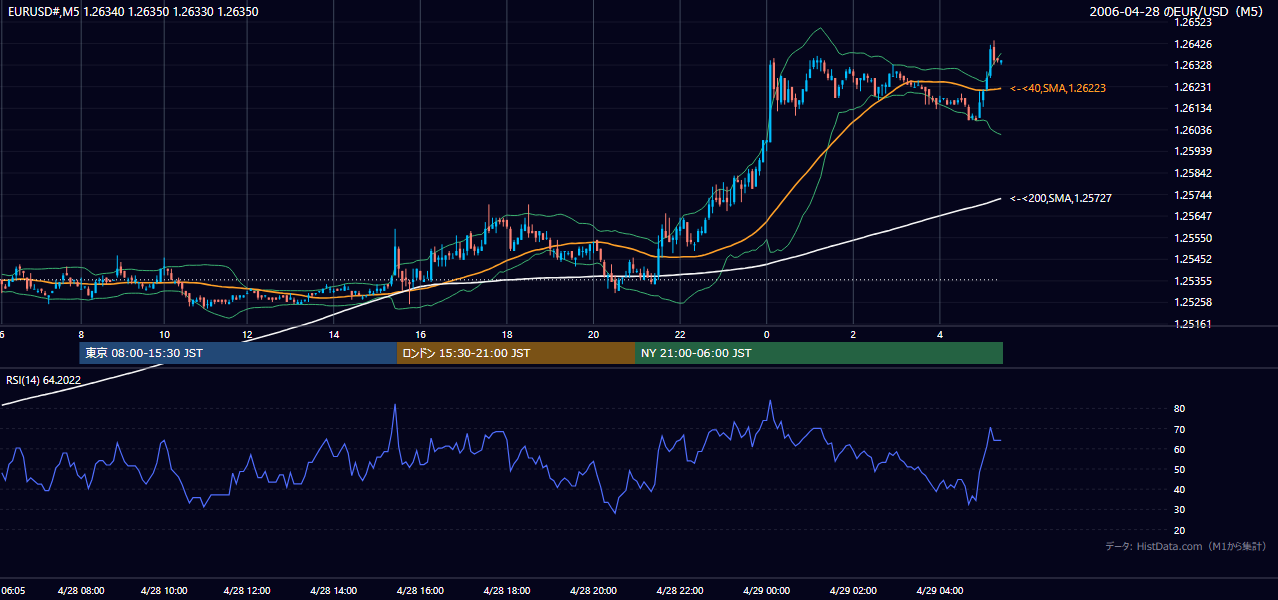1278x600 pixels.
Task: Click the 4/28 18:00 time axis label
Action: click(507, 591)
